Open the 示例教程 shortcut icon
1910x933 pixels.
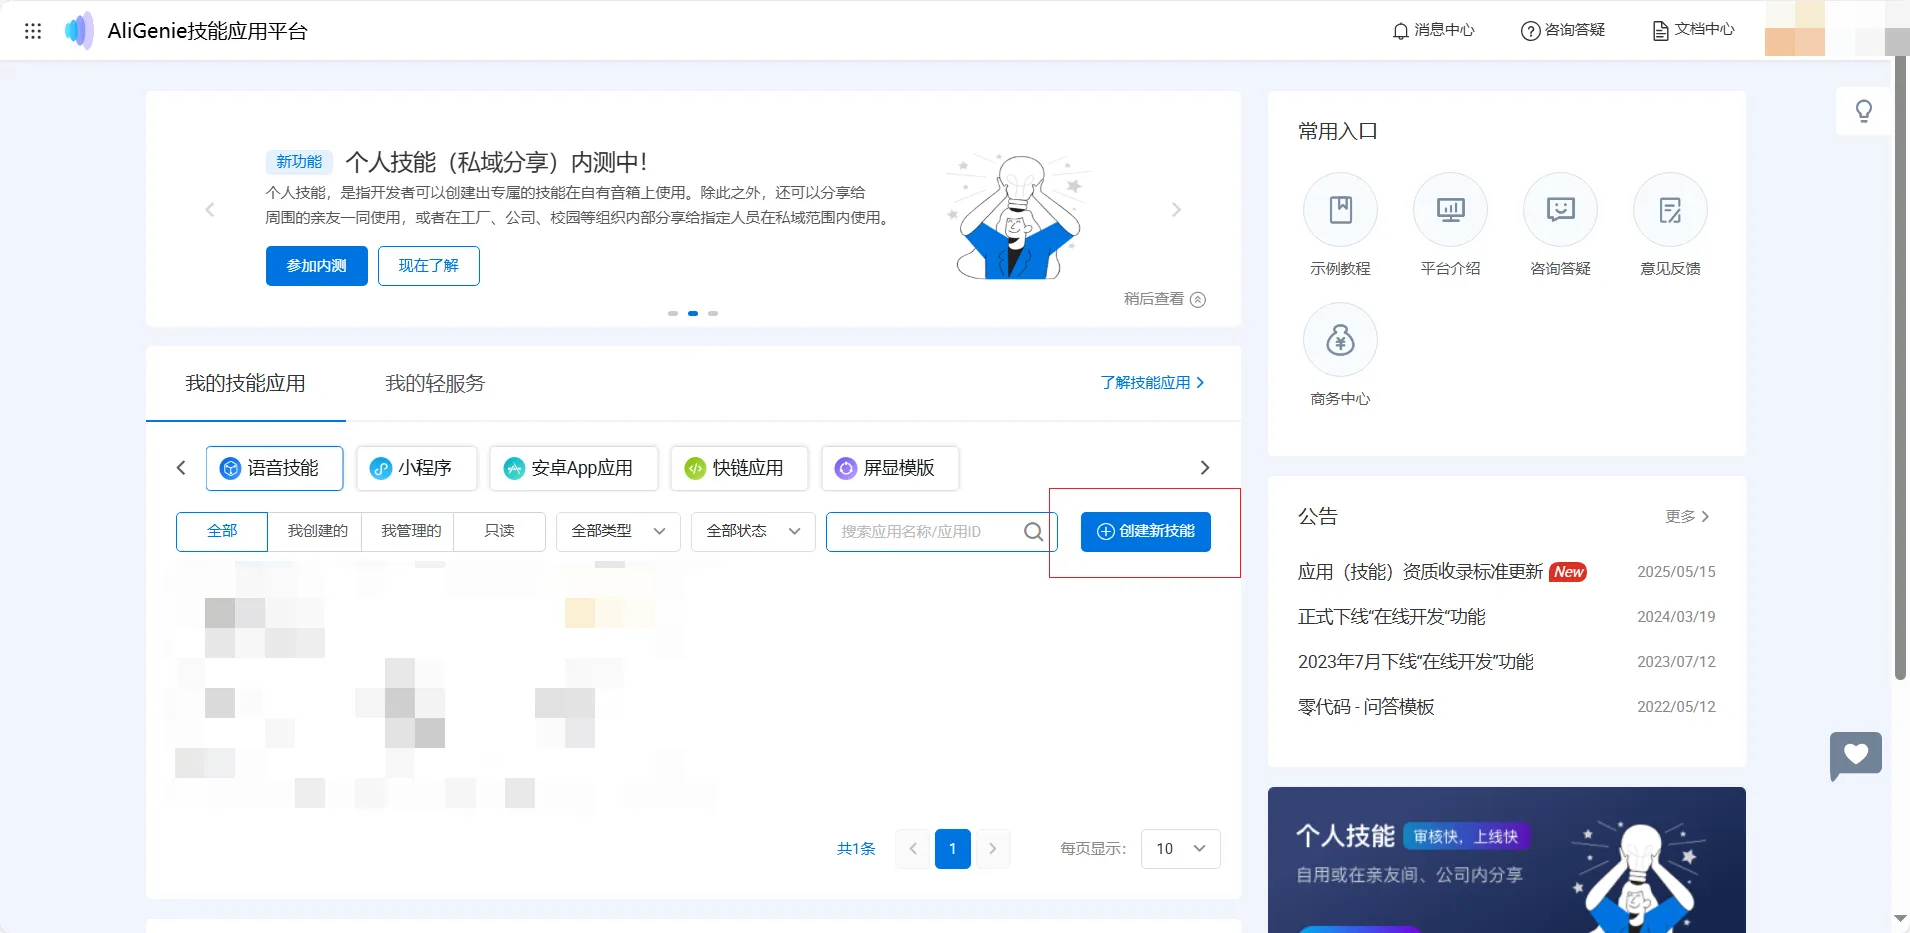1340,210
